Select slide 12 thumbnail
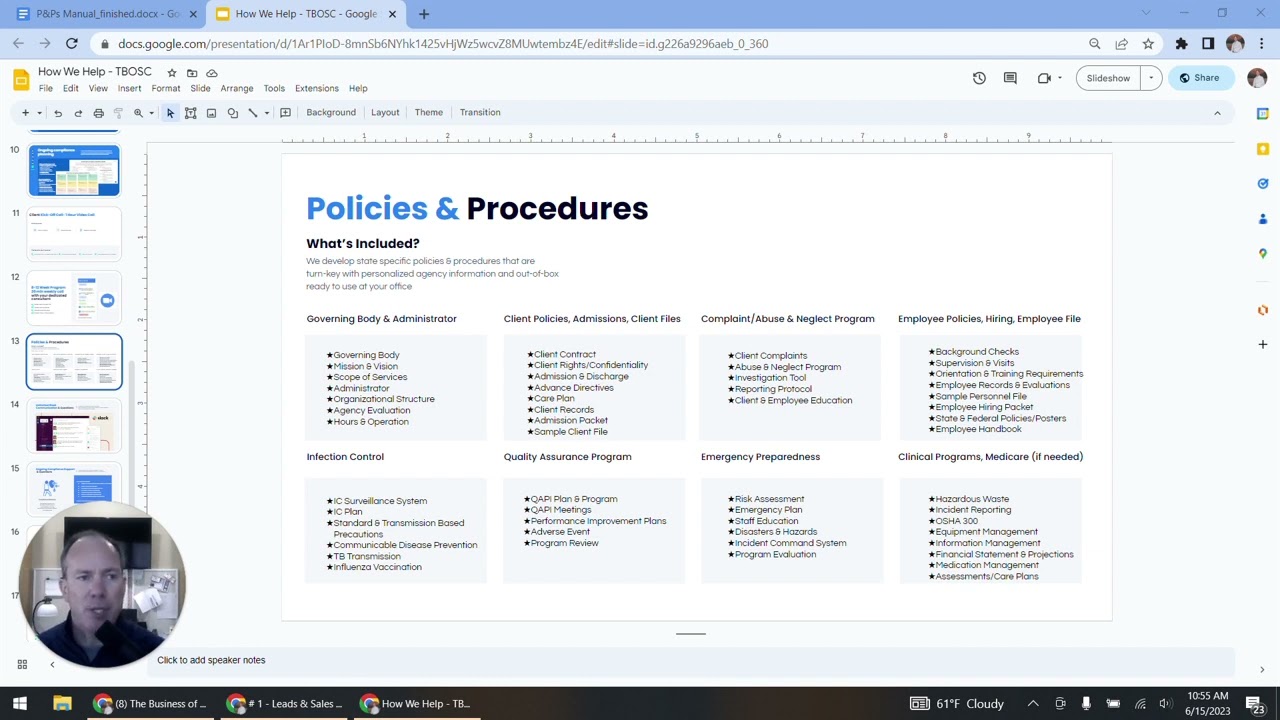Image resolution: width=1280 pixels, height=720 pixels. click(x=74, y=298)
